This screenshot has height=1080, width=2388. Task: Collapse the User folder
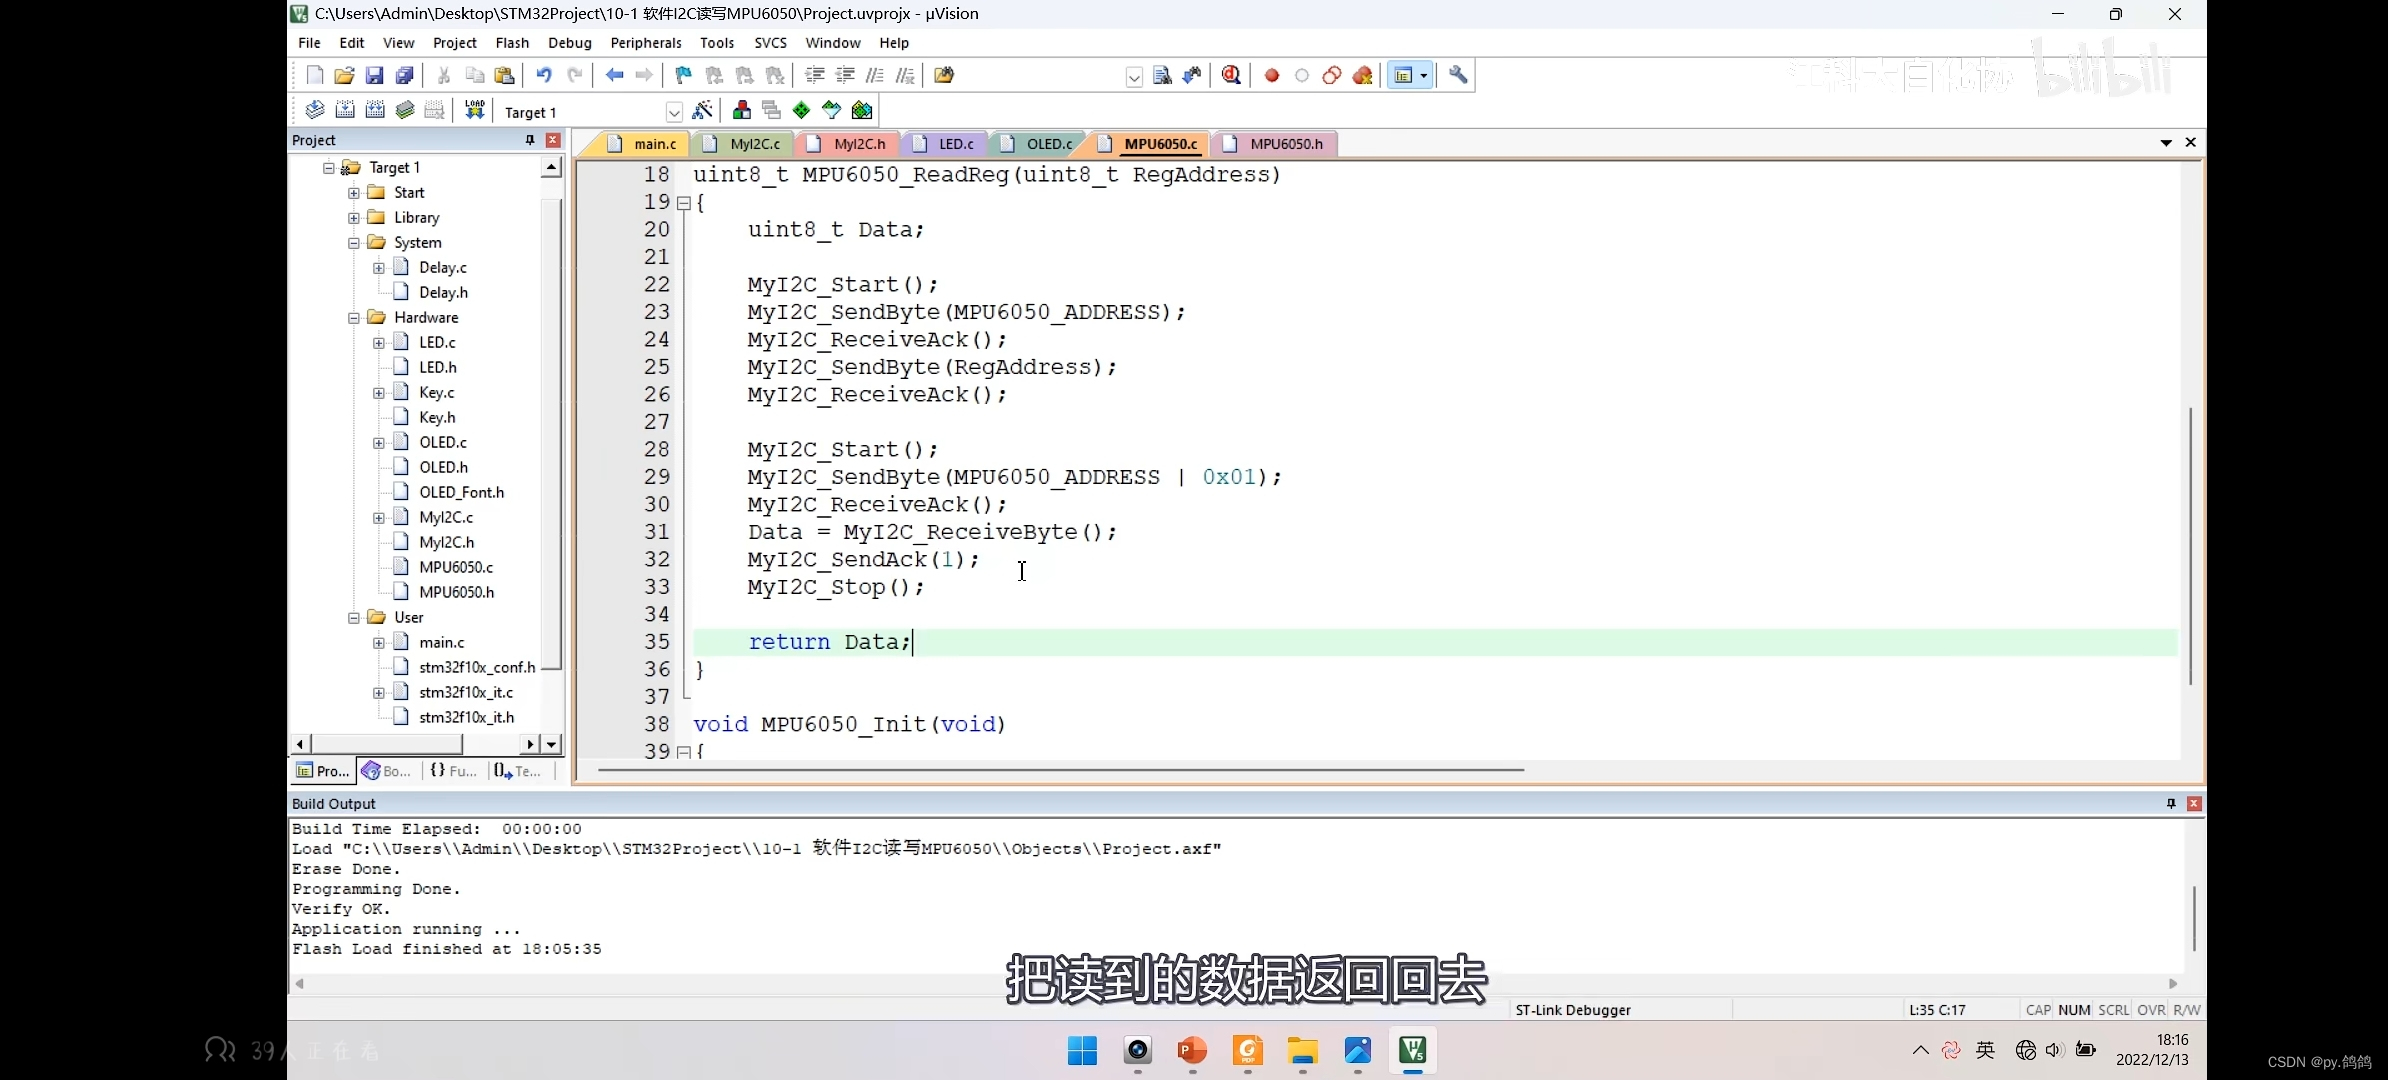coord(353,618)
